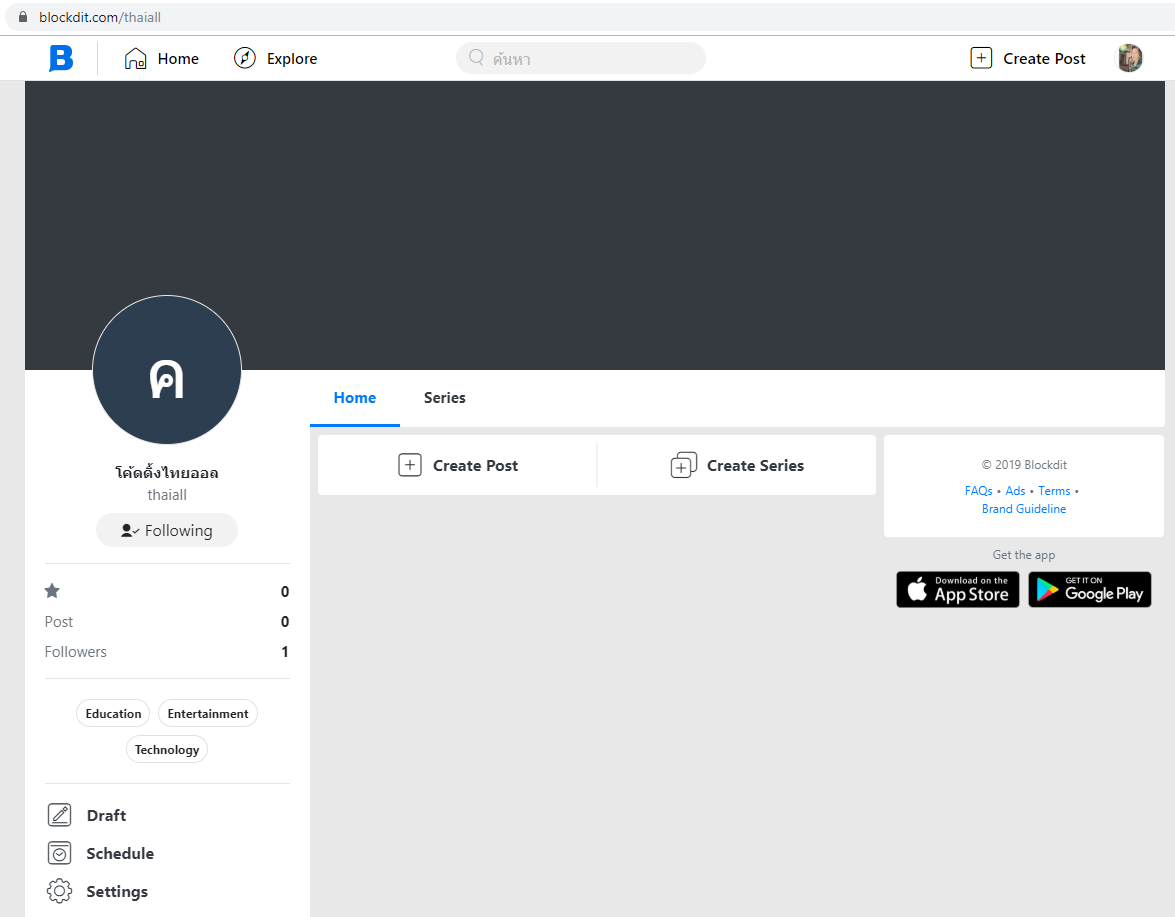Image resolution: width=1175 pixels, height=917 pixels.
Task: Click the Create Series button
Action: 737,465
